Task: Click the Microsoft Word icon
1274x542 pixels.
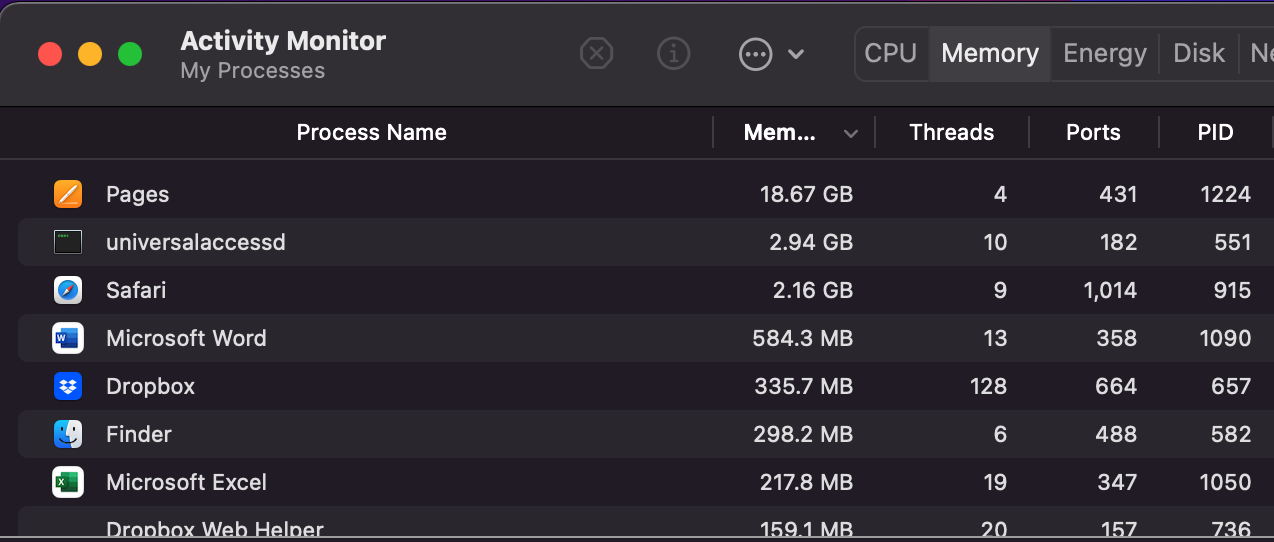Action: coord(68,338)
